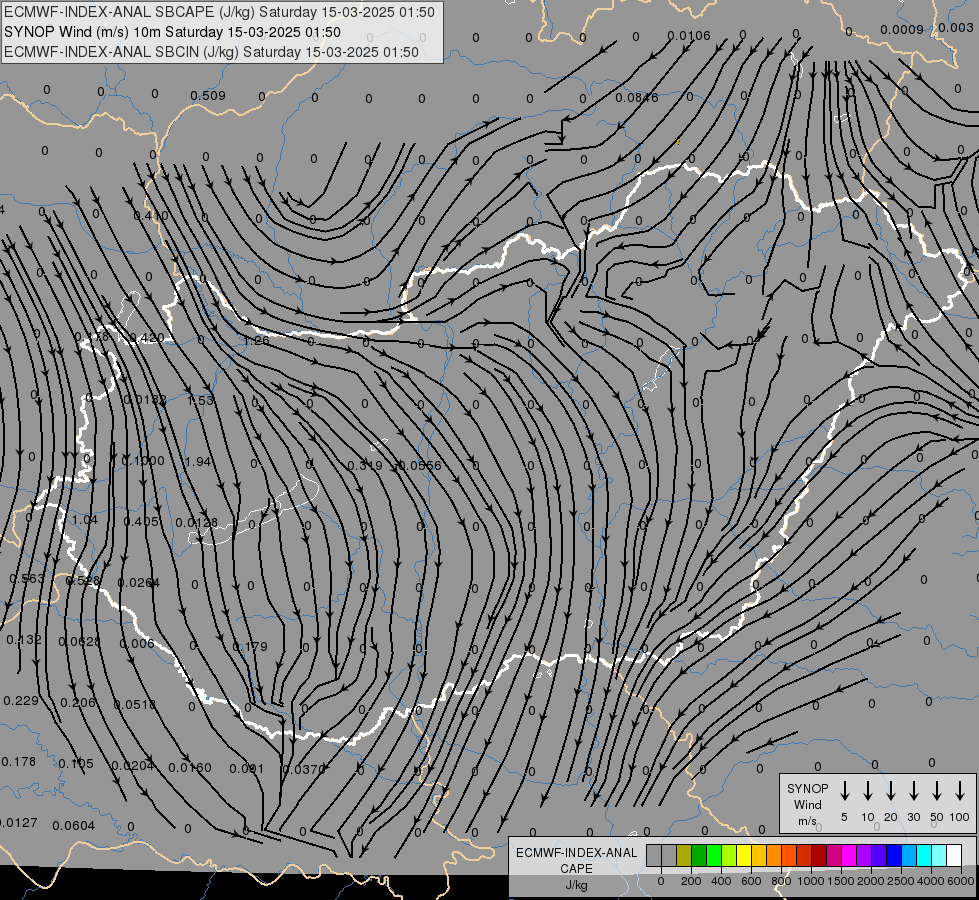Click the 0.410 grid value

tap(151, 215)
